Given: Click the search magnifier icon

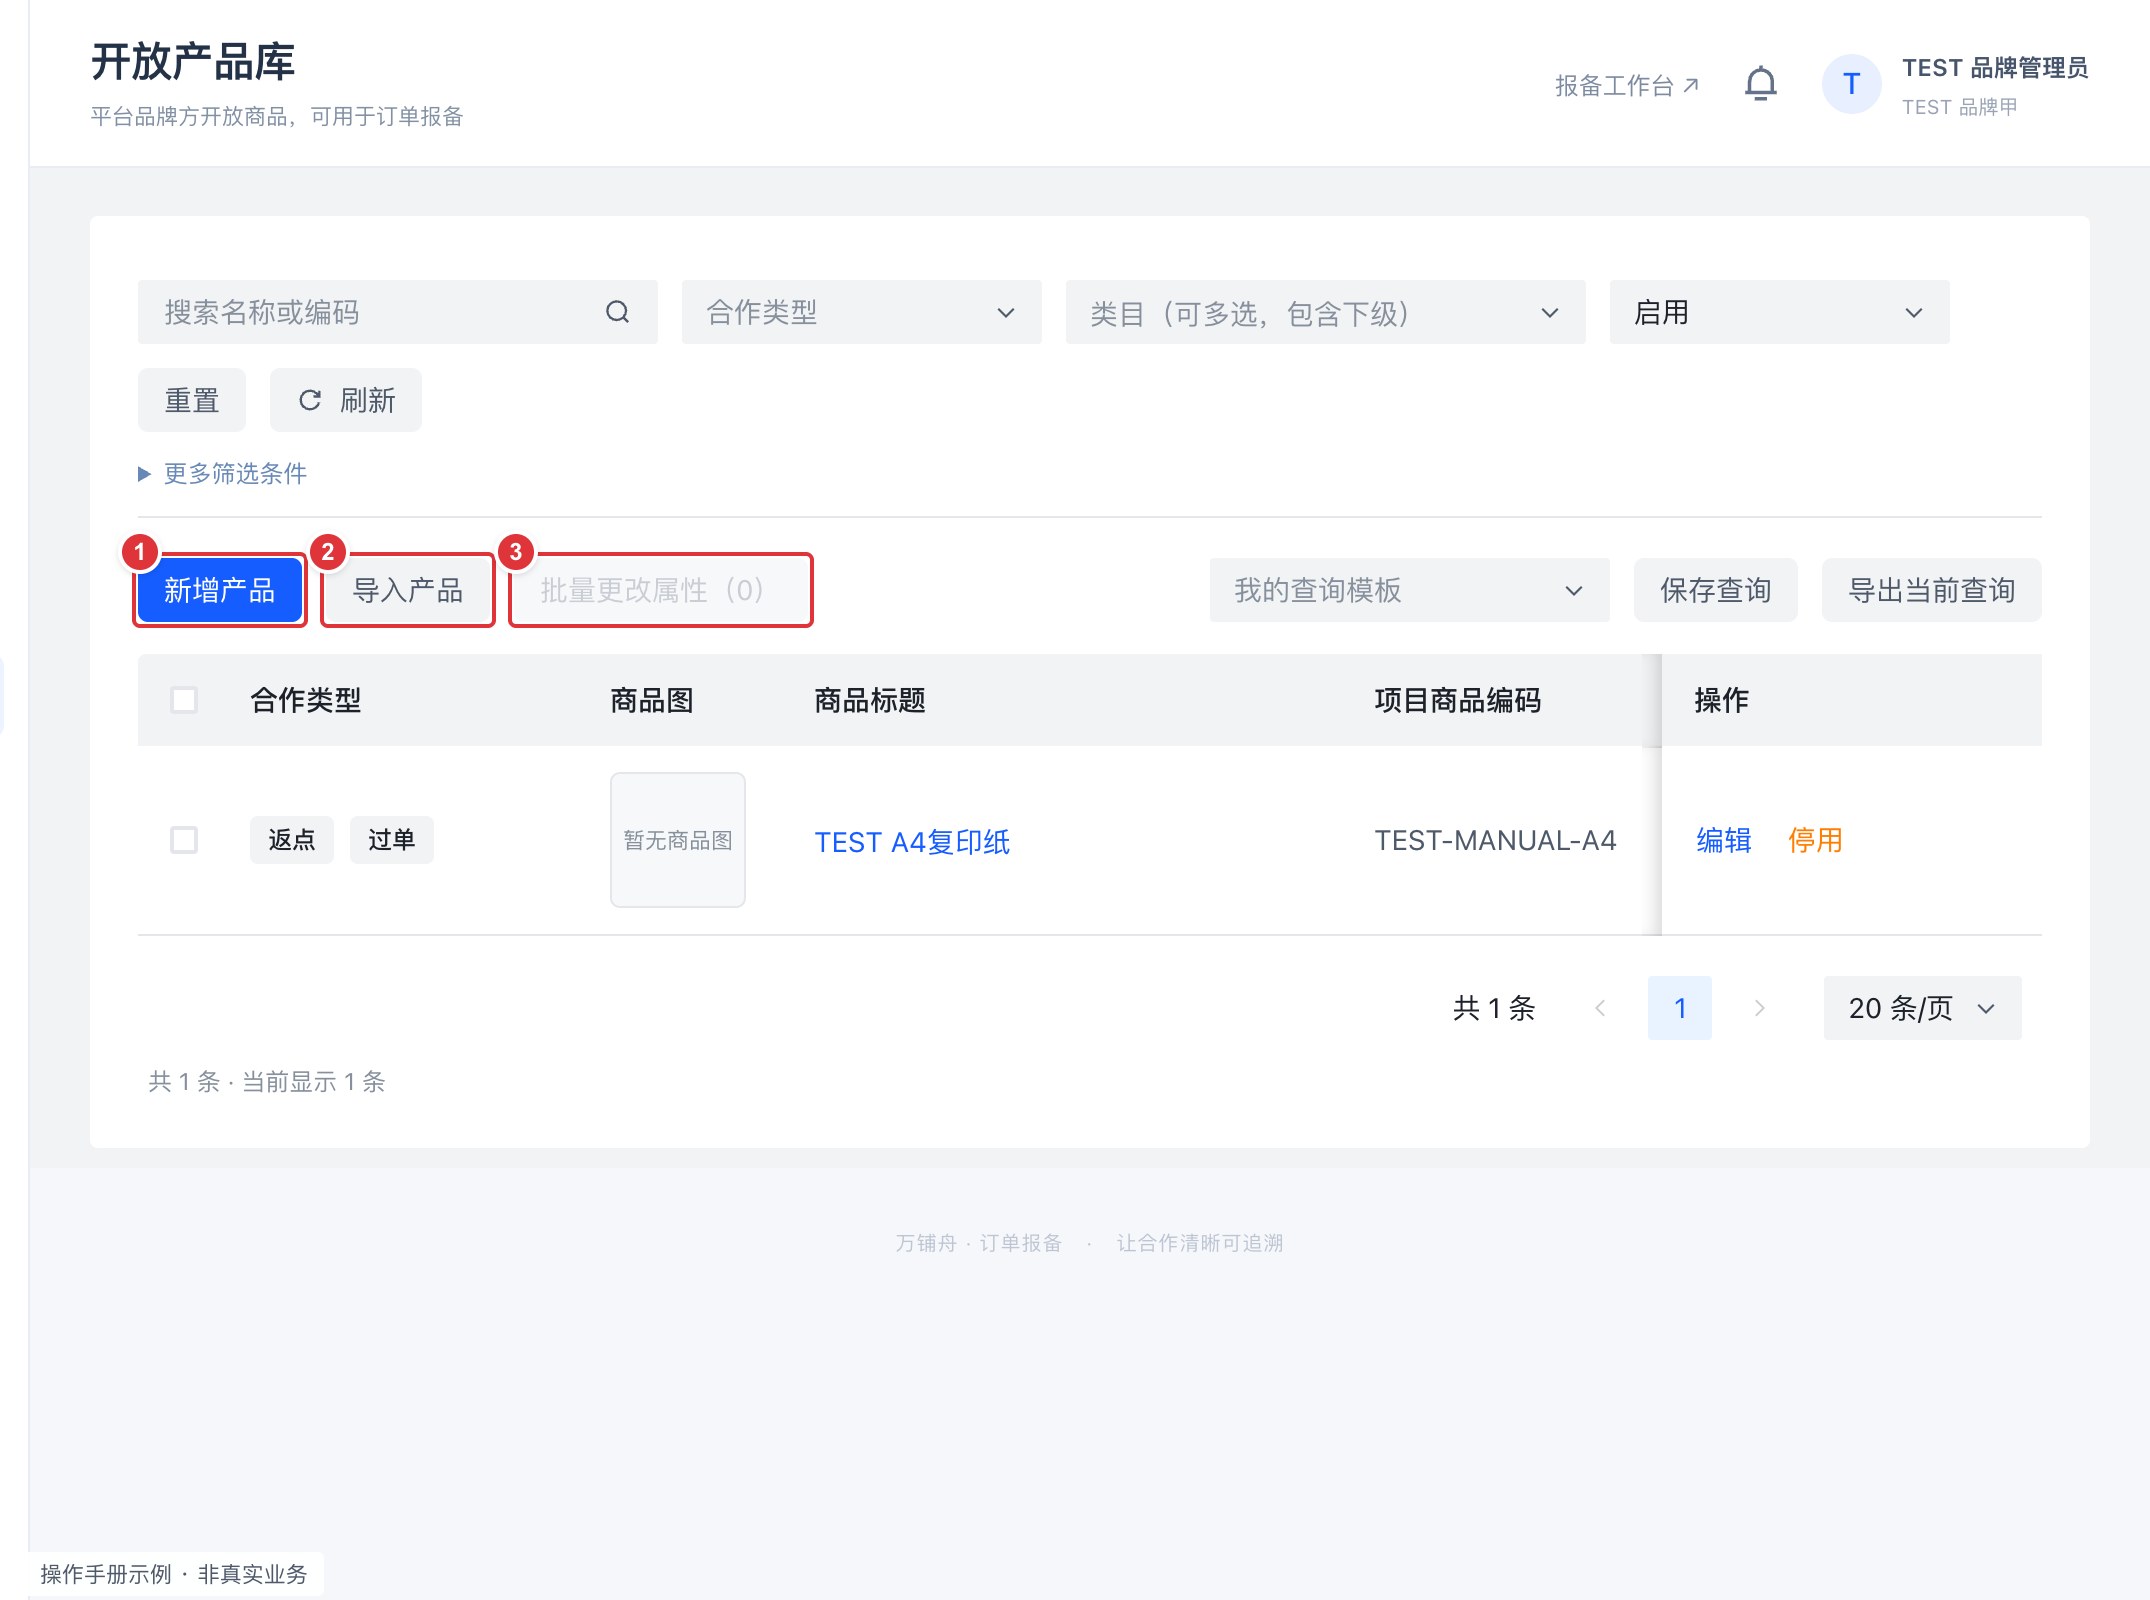Looking at the screenshot, I should coord(618,312).
